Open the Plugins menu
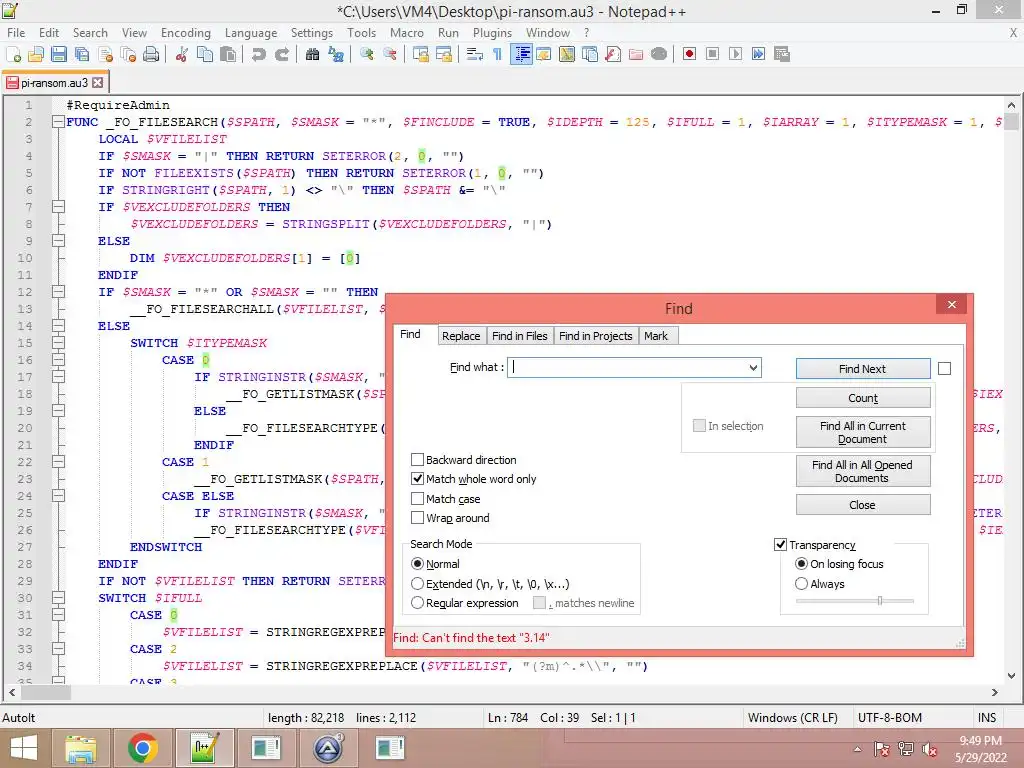This screenshot has height=768, width=1024. [x=492, y=33]
